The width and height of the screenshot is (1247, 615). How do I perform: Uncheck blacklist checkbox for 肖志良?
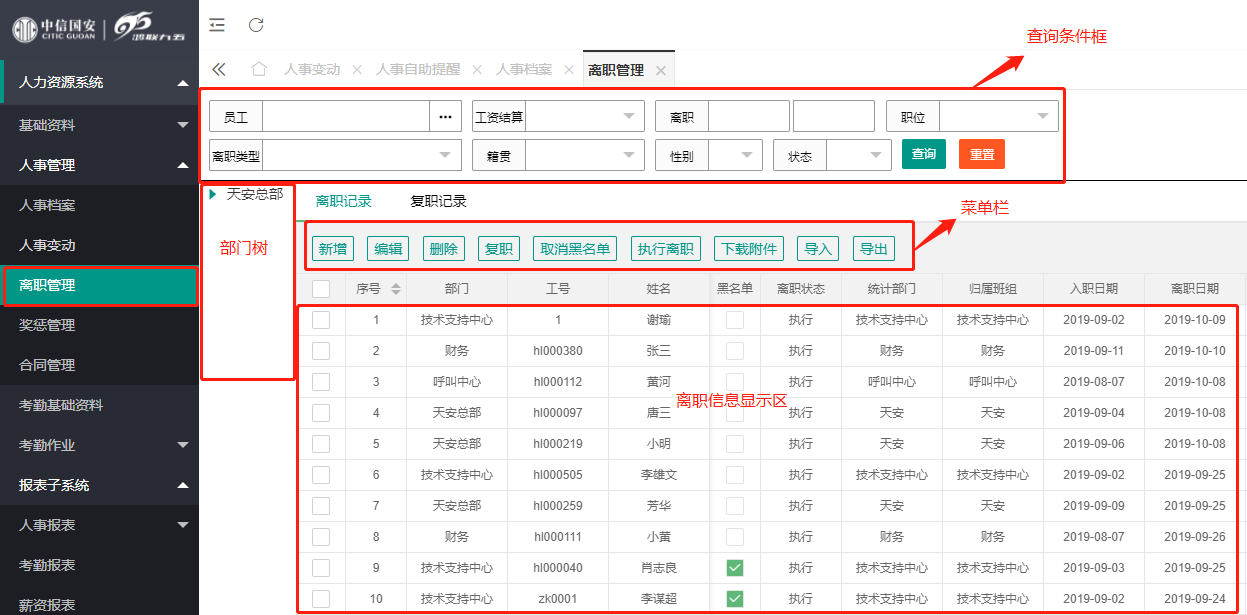click(x=735, y=568)
